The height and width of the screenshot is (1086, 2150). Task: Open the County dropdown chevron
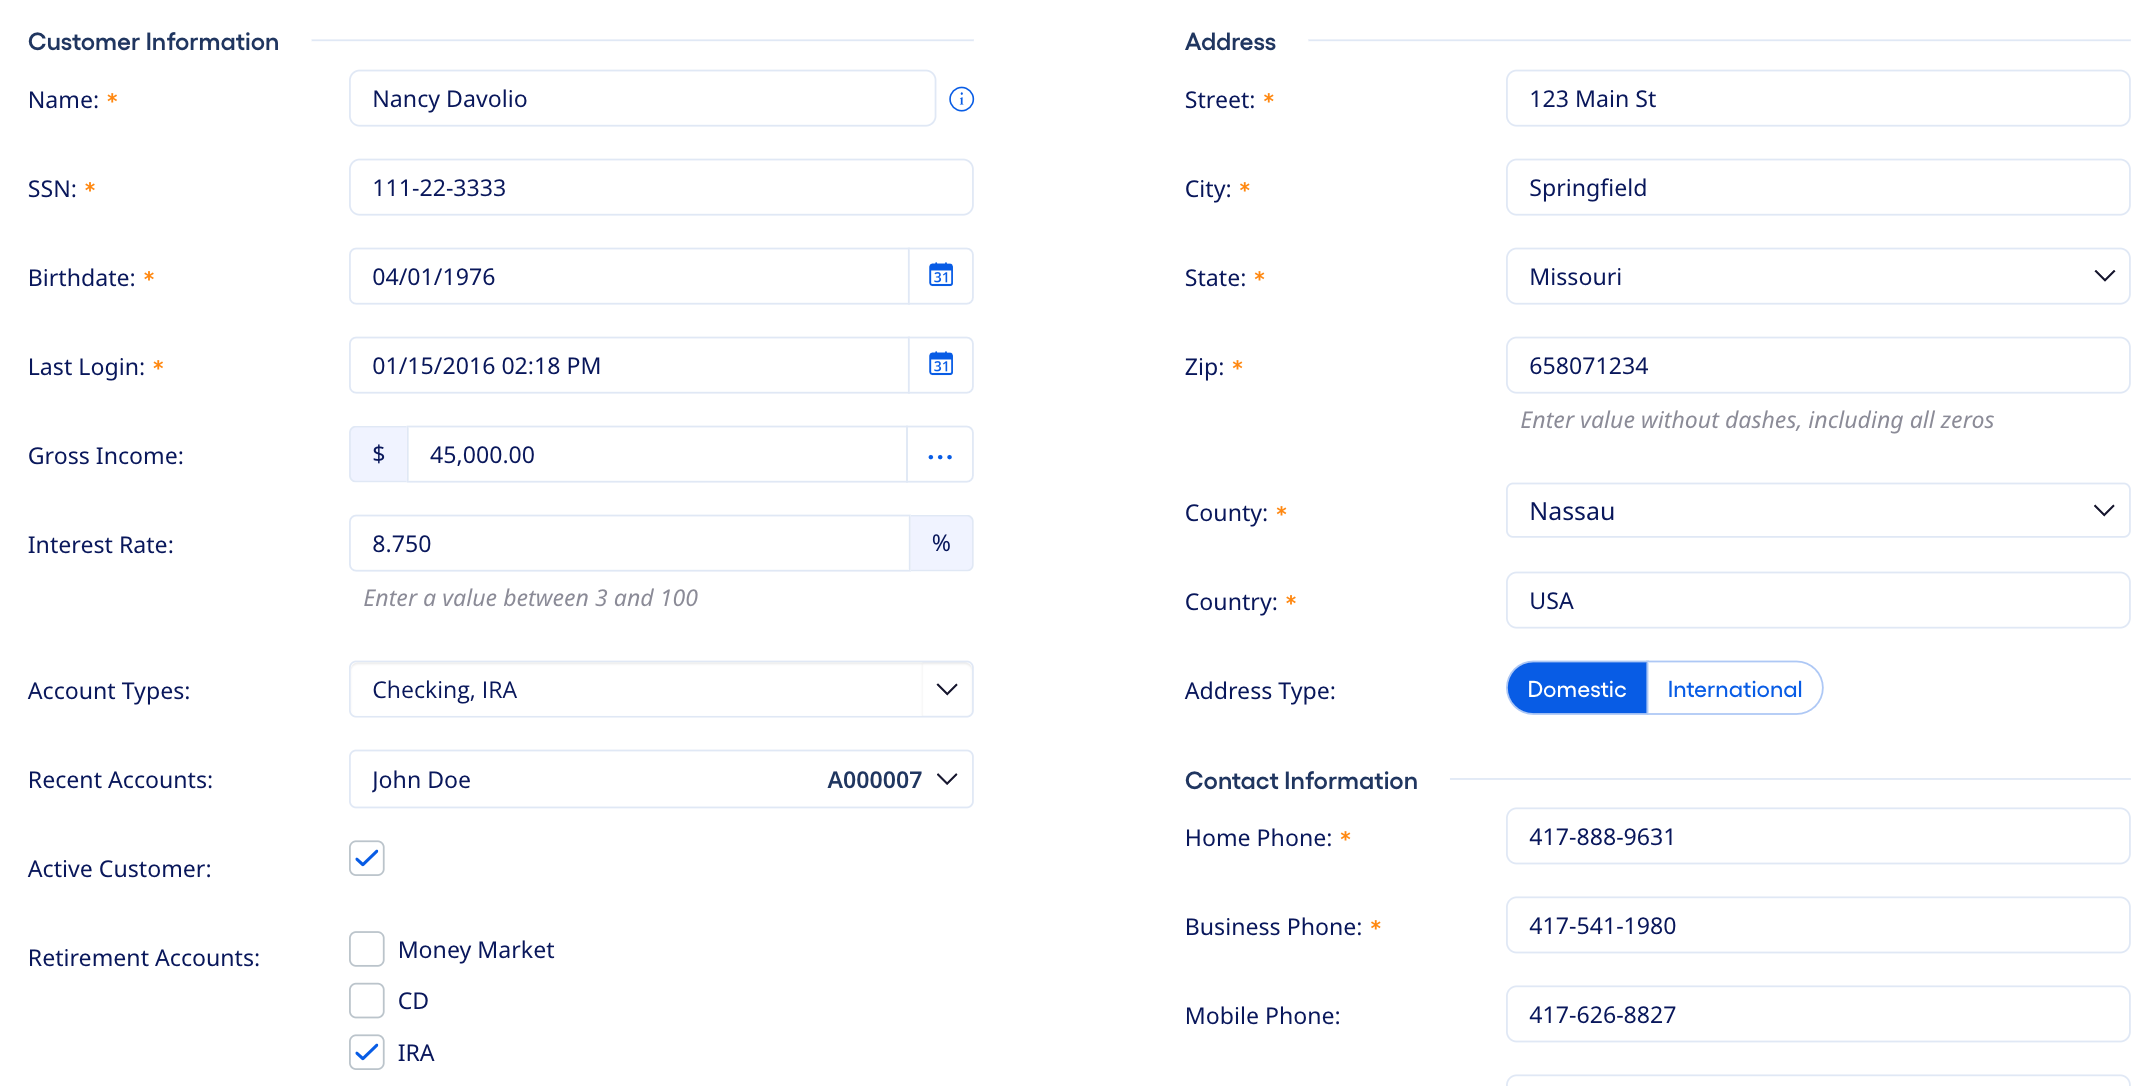point(2103,510)
